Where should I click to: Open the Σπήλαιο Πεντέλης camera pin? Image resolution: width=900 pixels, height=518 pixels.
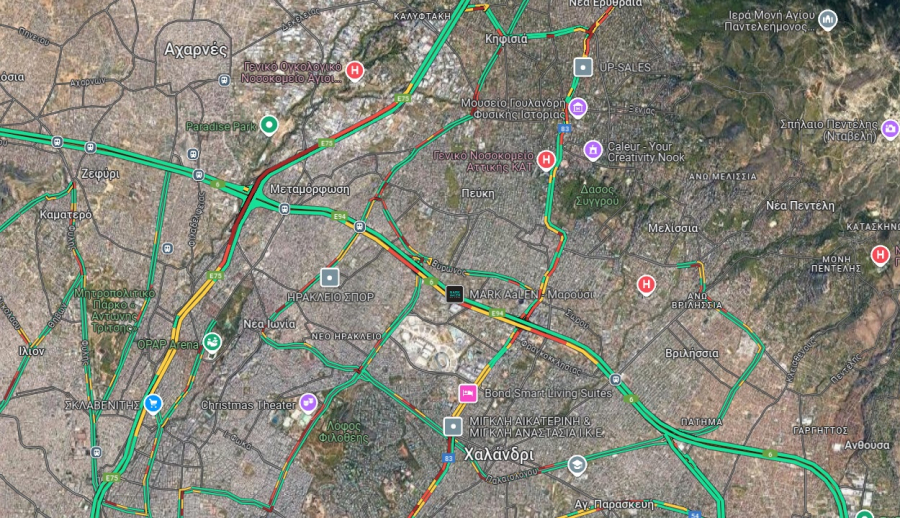tap(889, 129)
